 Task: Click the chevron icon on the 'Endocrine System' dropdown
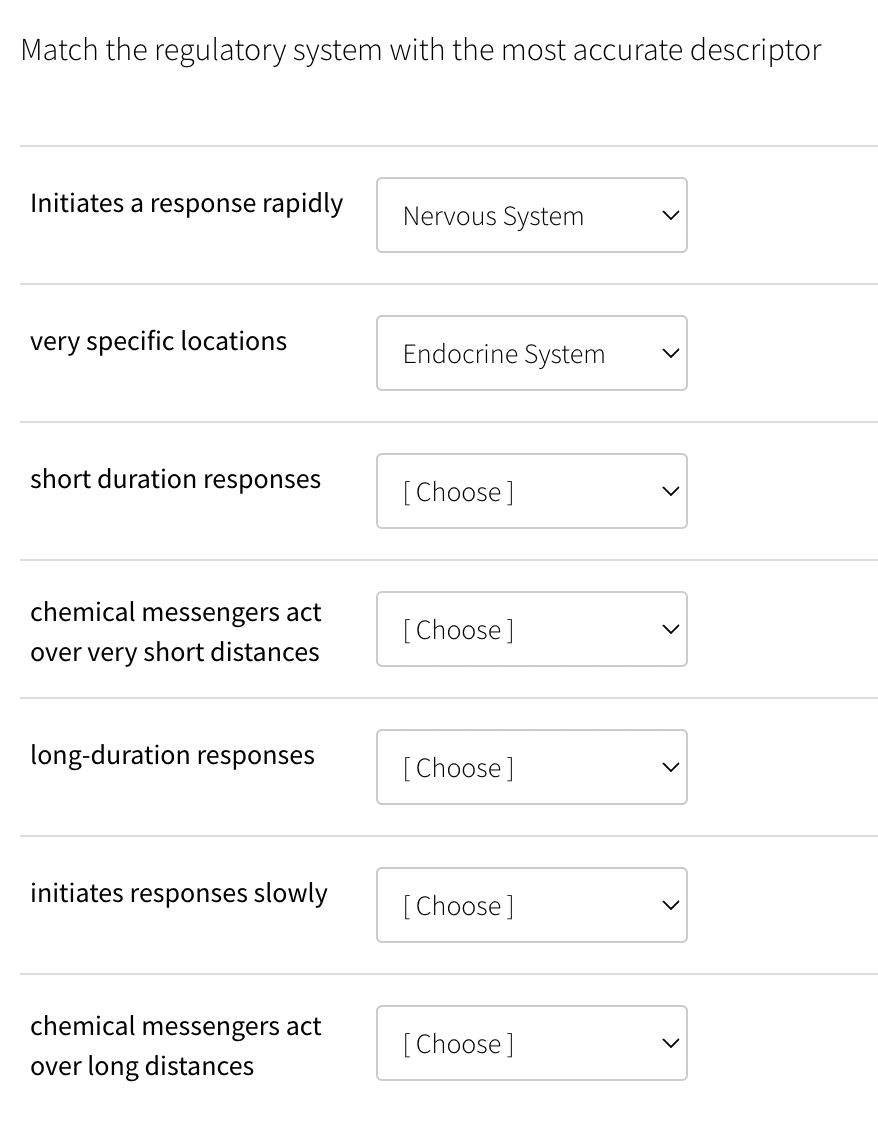670,353
